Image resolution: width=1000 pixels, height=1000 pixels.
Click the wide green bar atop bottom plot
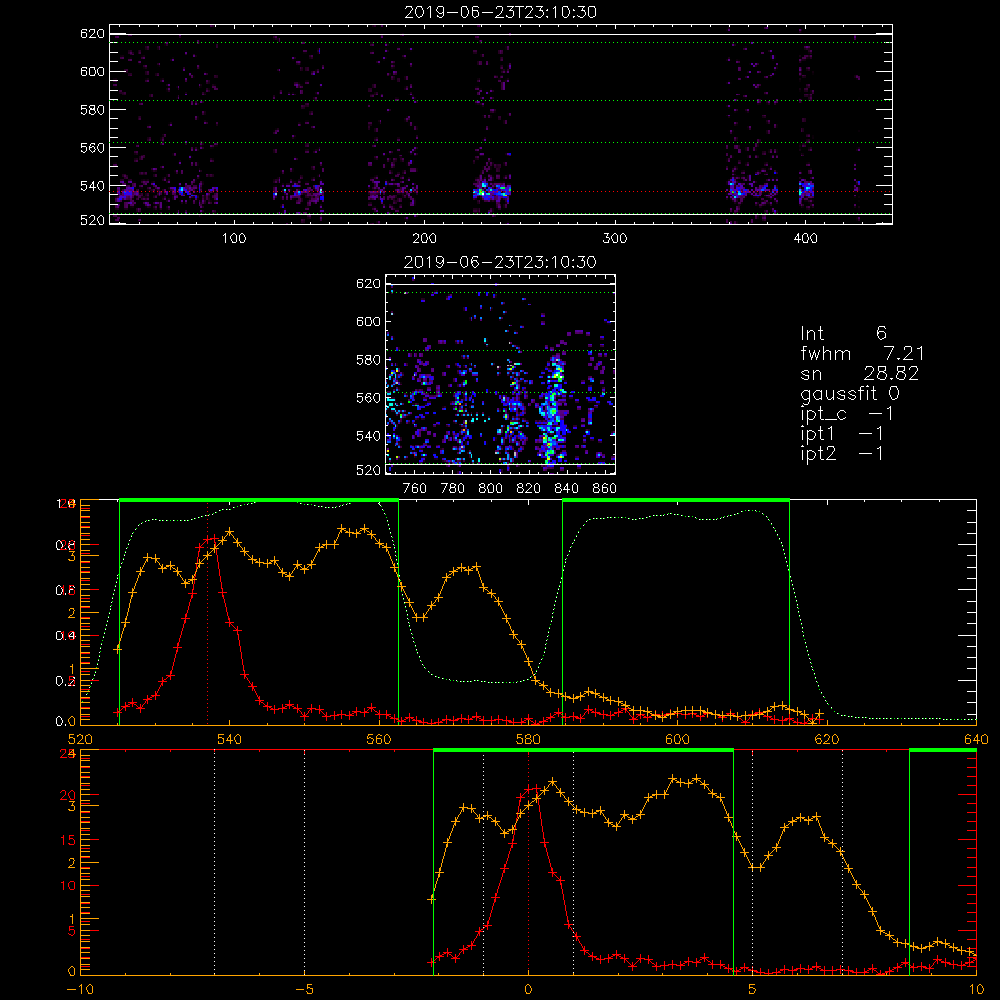pos(583,751)
